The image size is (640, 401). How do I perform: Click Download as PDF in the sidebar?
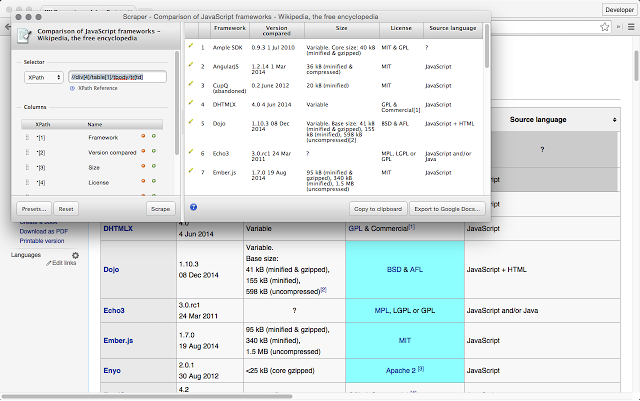pos(44,231)
